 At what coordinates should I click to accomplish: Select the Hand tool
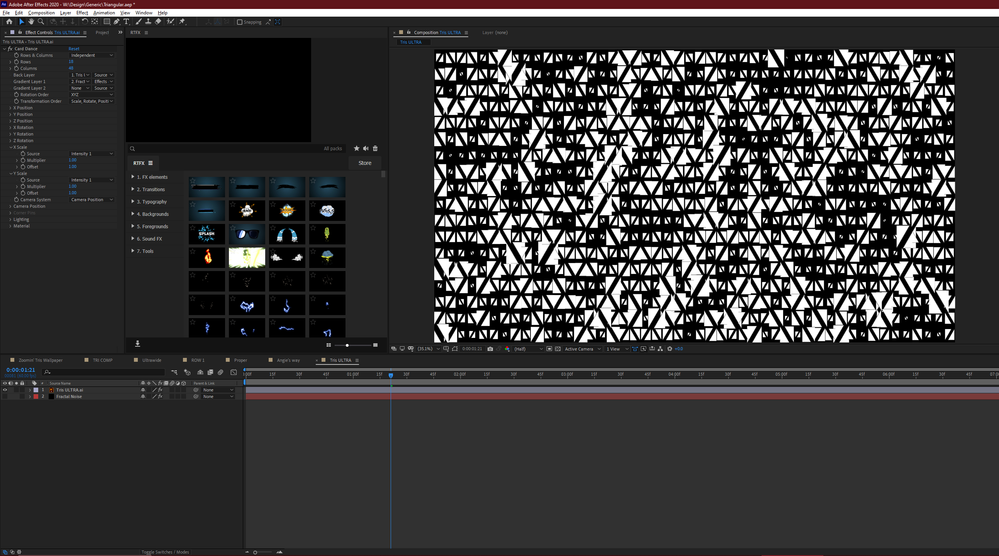[31, 22]
